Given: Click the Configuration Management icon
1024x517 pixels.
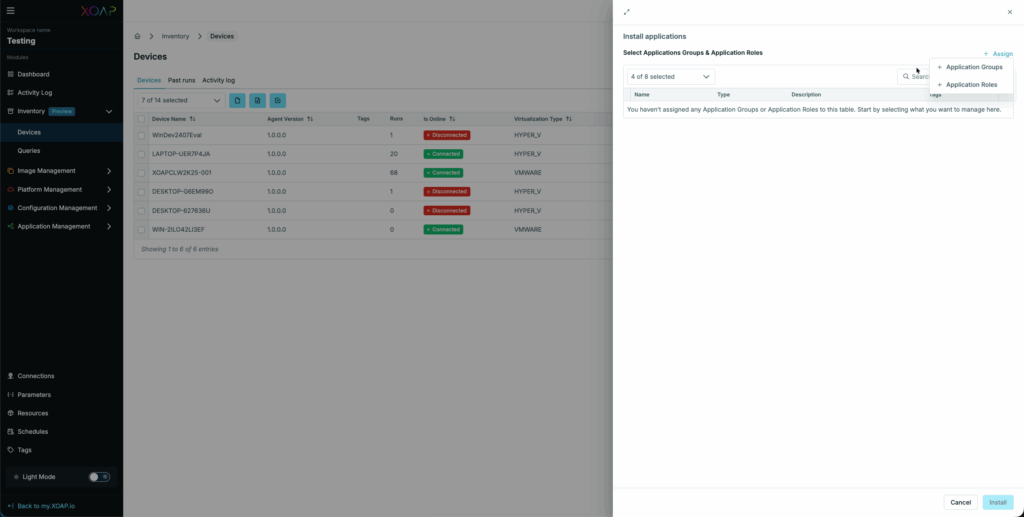Looking at the screenshot, I should click(10, 208).
